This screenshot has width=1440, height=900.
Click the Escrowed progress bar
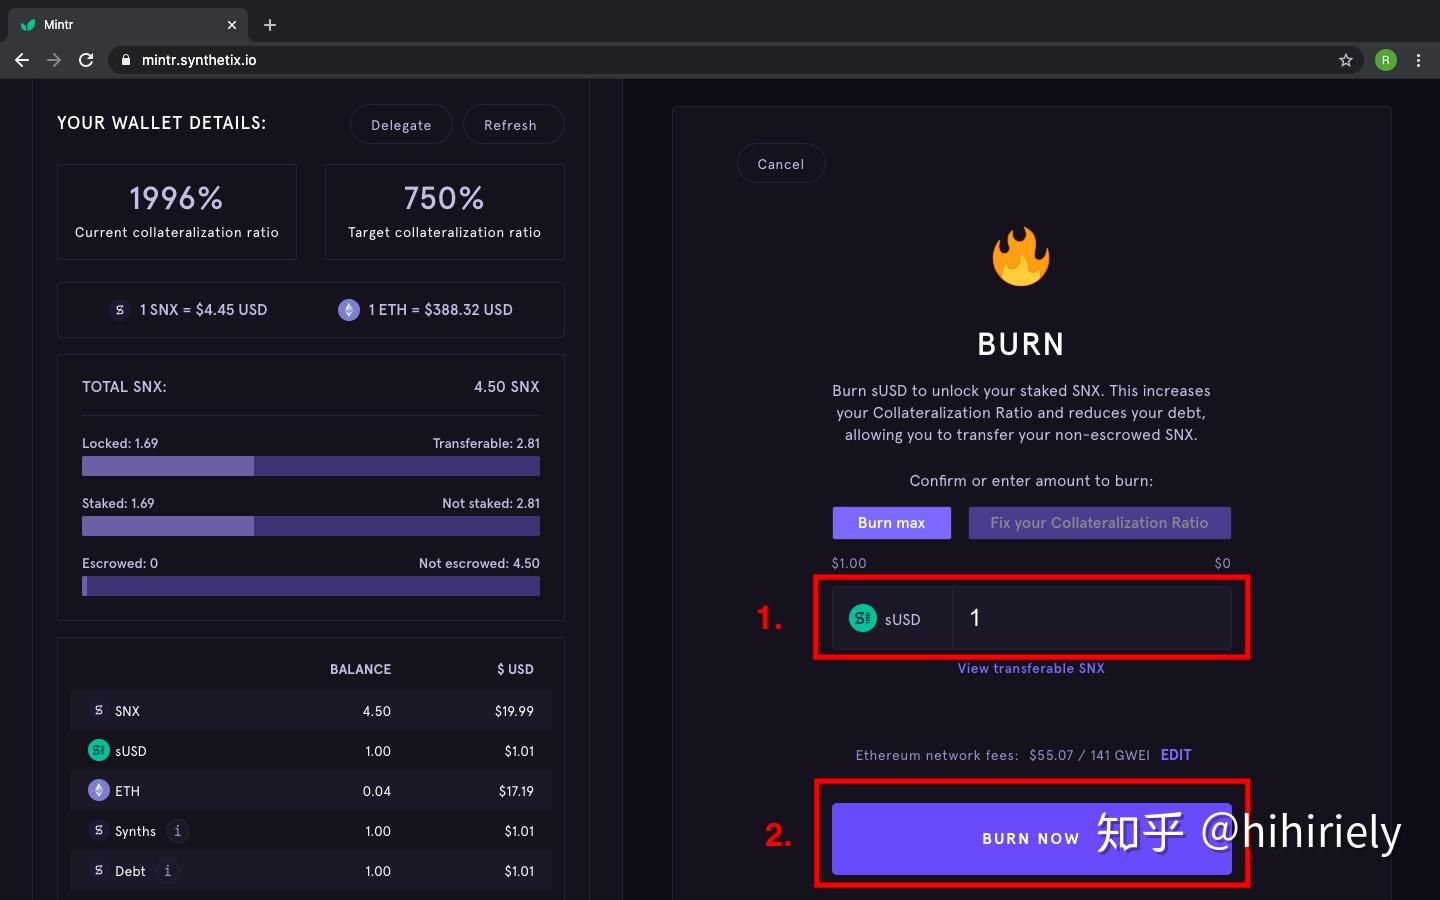311,586
